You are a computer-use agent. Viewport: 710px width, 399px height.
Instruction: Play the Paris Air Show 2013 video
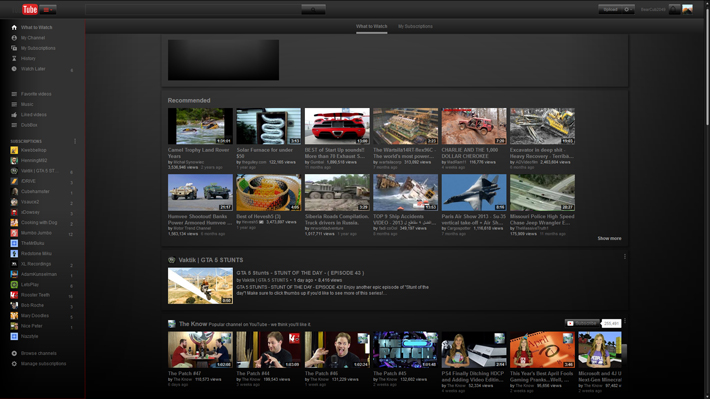[x=474, y=192]
